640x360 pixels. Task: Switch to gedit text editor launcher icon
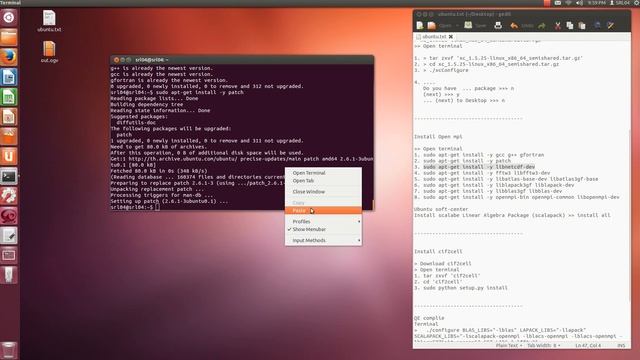[x=9, y=236]
